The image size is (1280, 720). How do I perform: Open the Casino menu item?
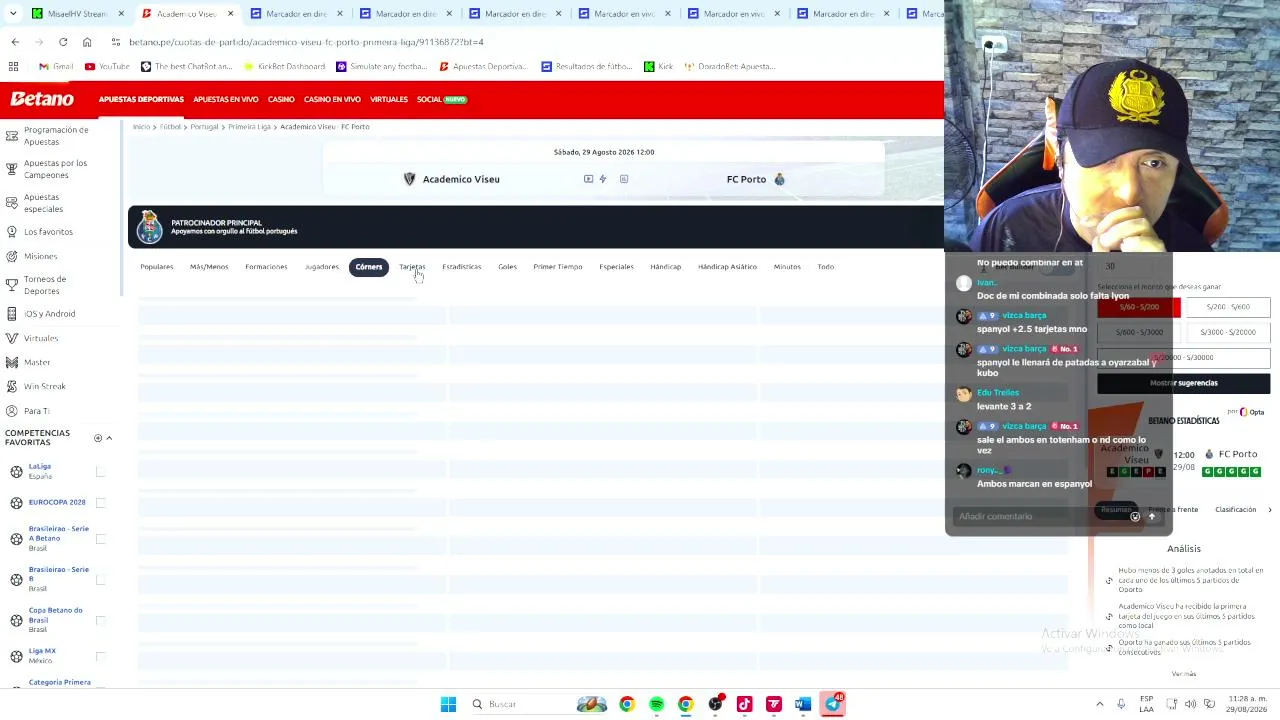pyautogui.click(x=281, y=99)
